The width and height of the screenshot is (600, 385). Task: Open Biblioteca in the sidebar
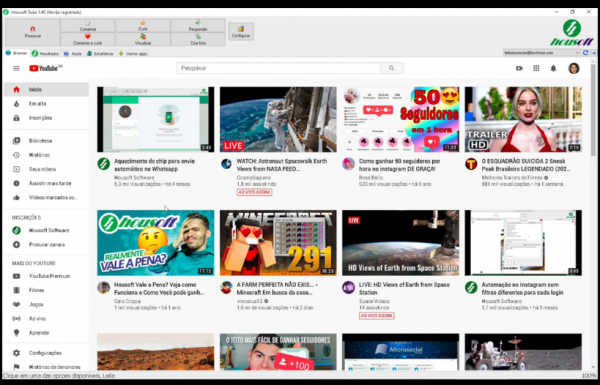tap(46, 141)
